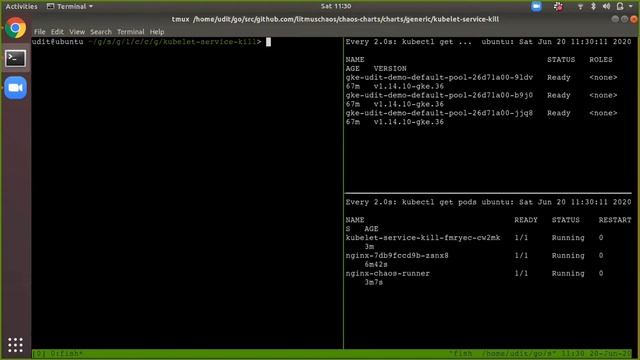The image size is (640, 360).
Task: Open Activities overview
Action: pos(21,6)
